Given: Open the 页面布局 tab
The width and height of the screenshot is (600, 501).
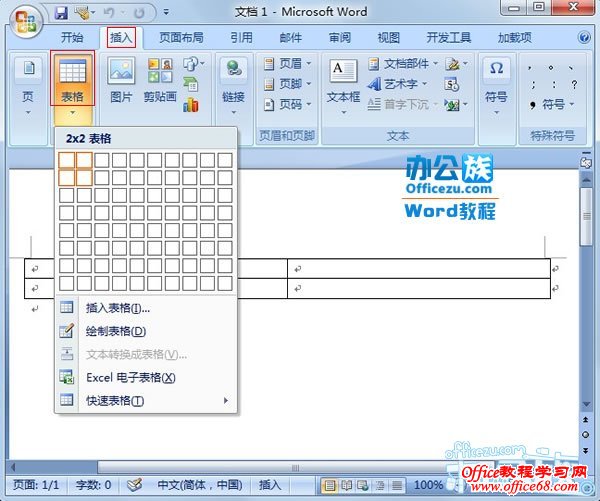Looking at the screenshot, I should pos(181,38).
